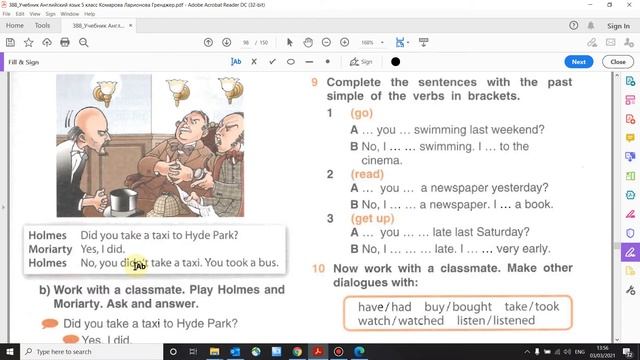Click the Windows Start button

pyautogui.click(x=9, y=351)
